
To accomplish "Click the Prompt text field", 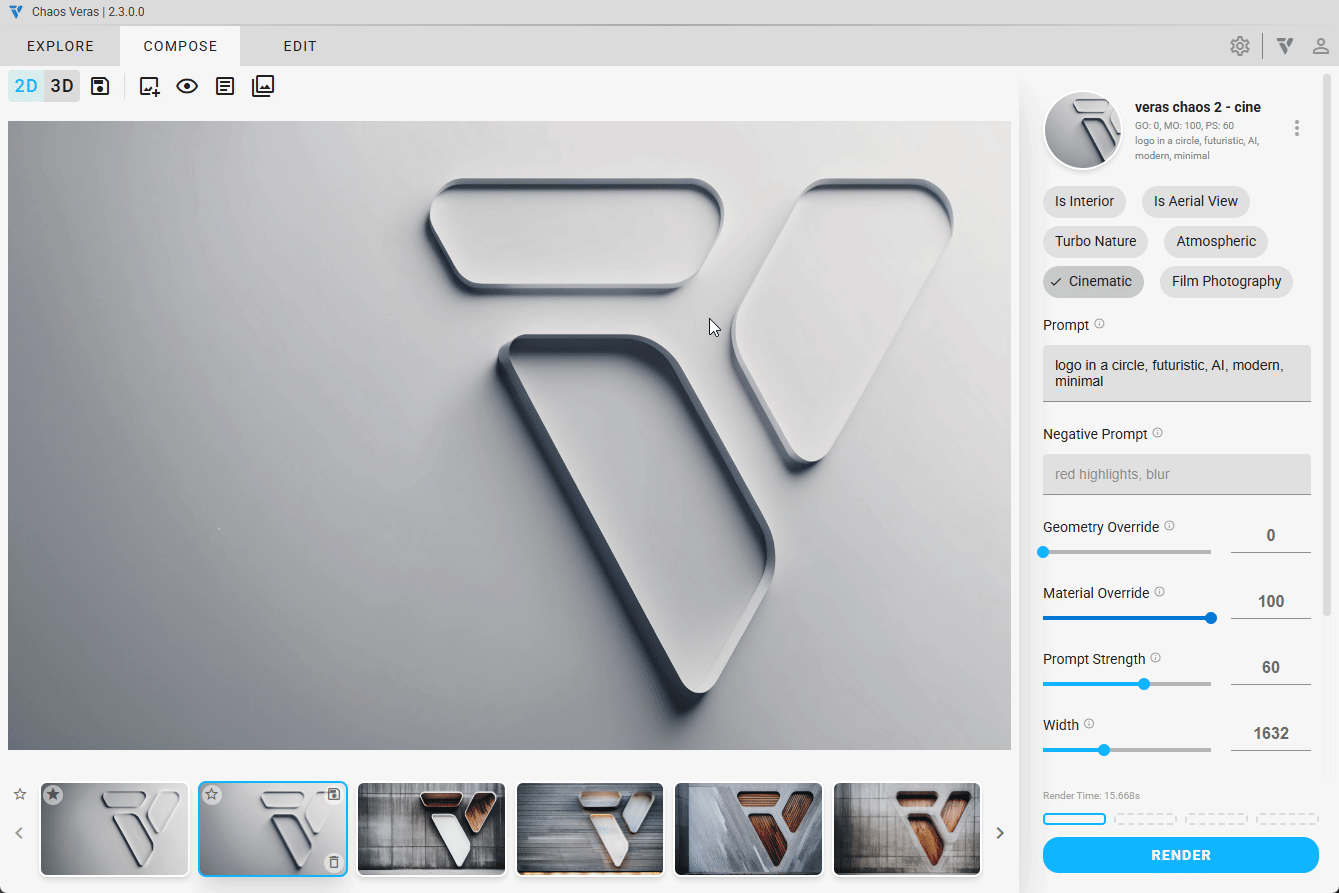I will [1177, 373].
